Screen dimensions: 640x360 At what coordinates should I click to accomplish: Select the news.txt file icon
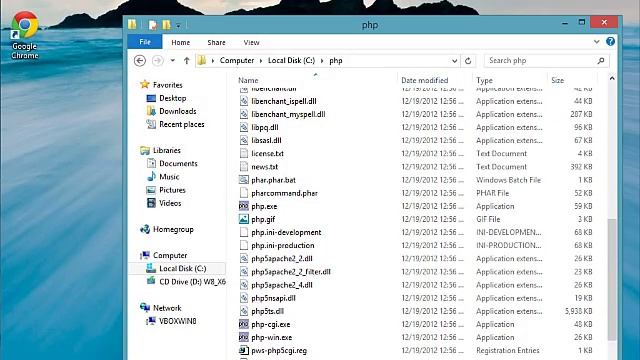[x=244, y=167]
